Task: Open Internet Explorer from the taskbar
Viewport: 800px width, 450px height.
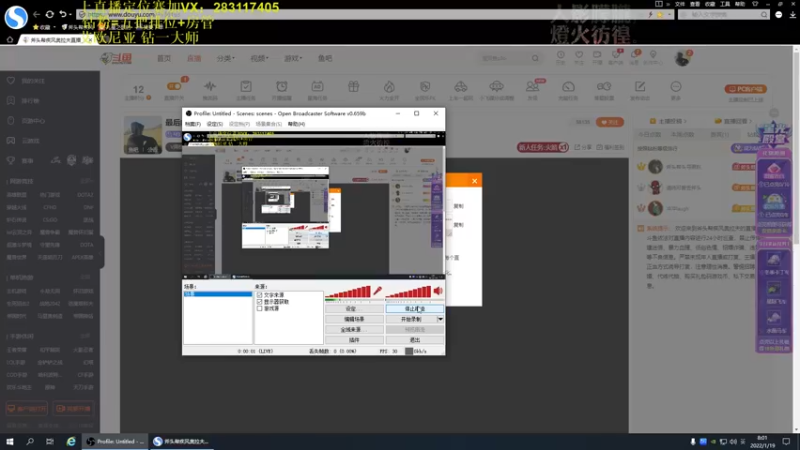Action: coord(71,441)
